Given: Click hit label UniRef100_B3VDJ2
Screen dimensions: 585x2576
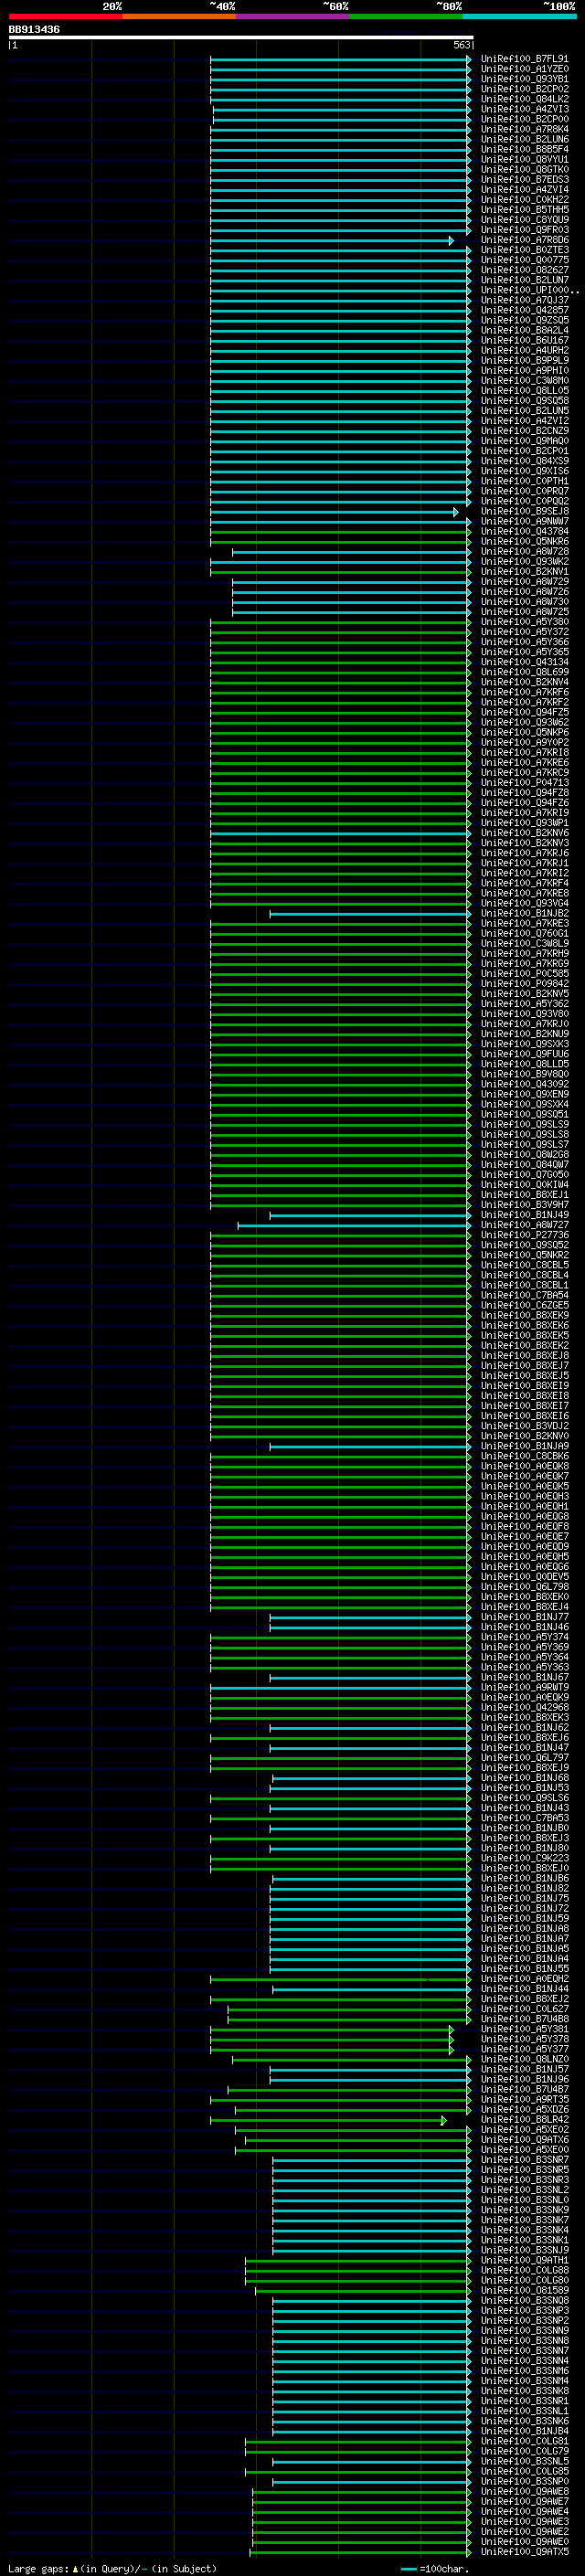Looking at the screenshot, I should pyautogui.click(x=525, y=1426).
